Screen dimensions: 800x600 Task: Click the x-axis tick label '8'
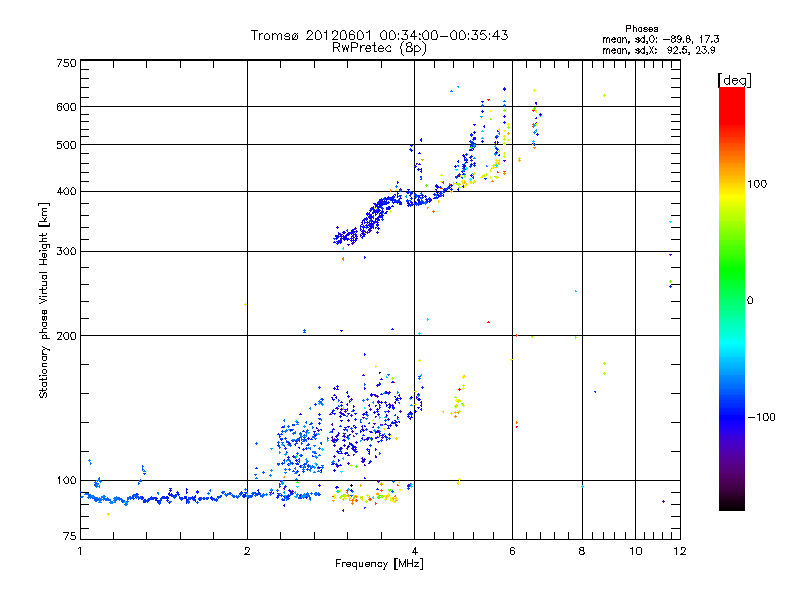point(582,551)
